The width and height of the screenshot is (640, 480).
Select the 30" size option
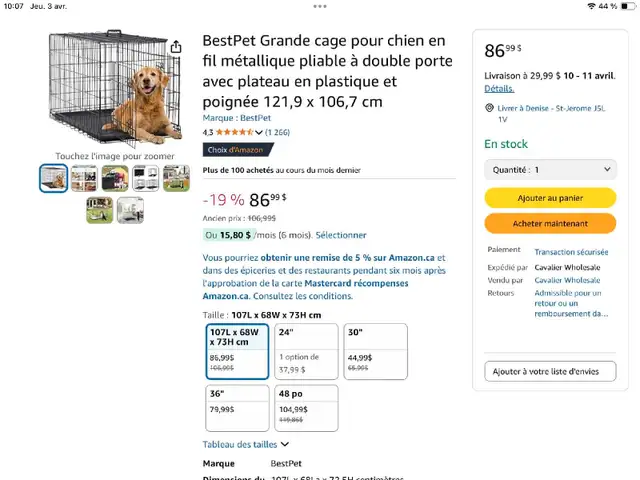point(376,351)
